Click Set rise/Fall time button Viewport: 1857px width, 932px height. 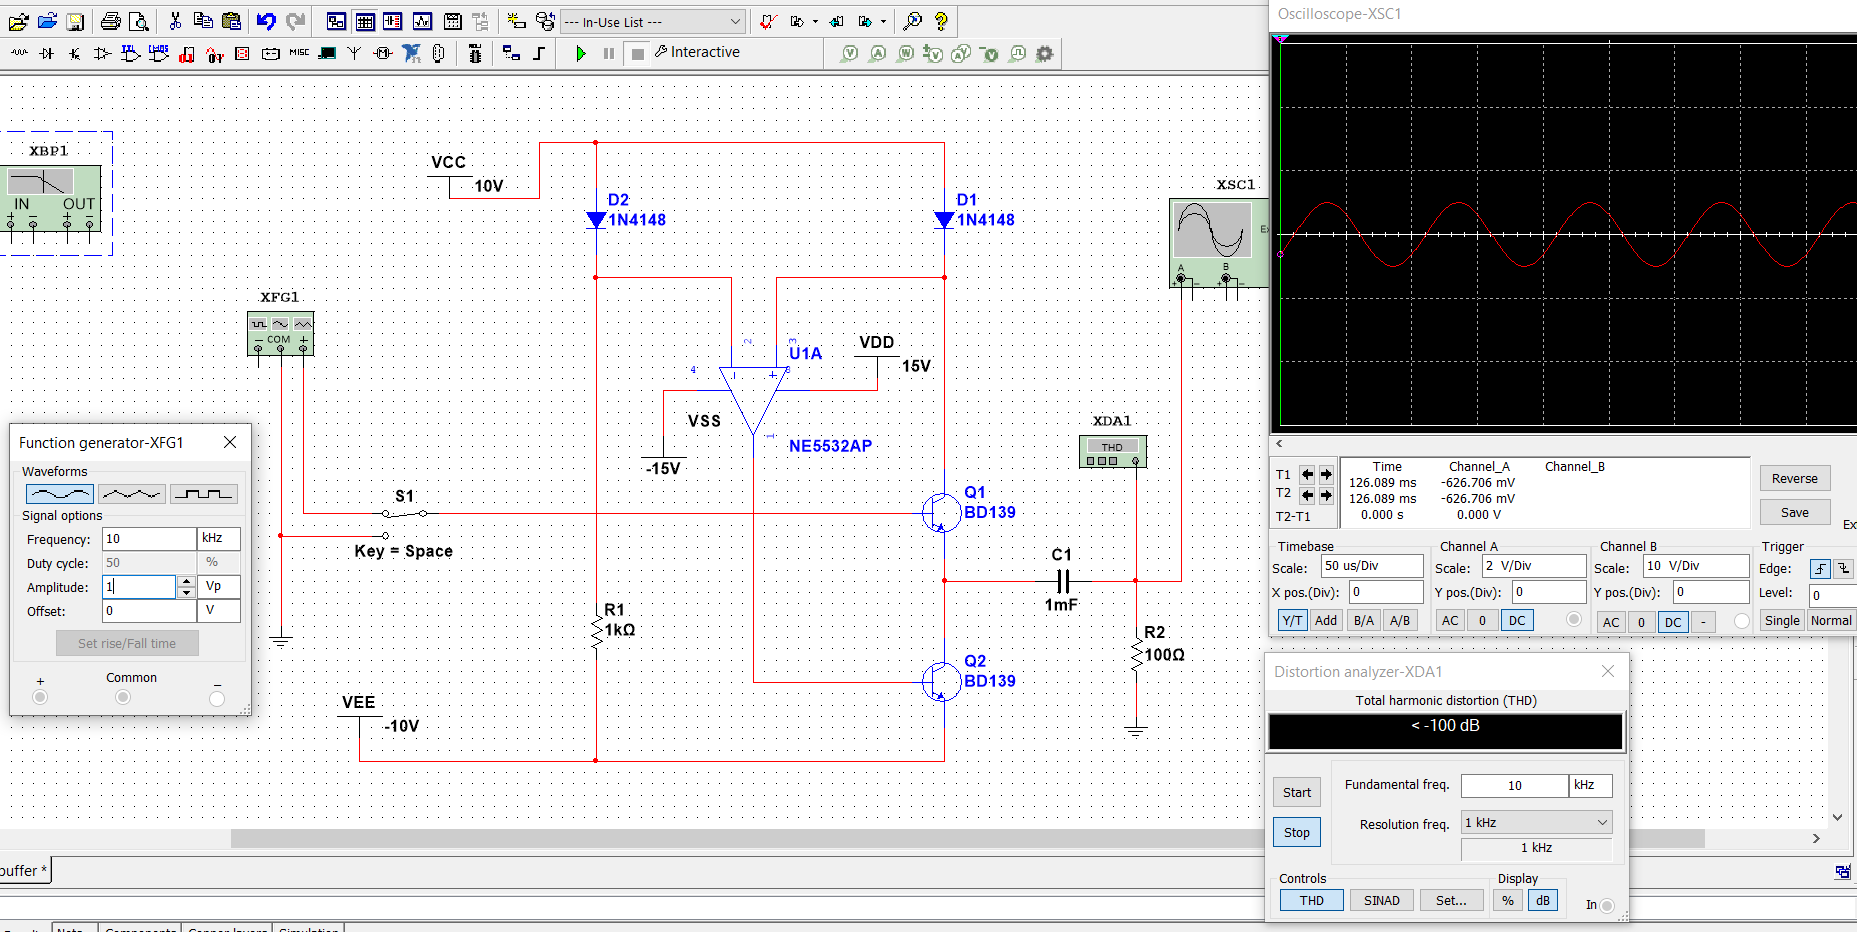coord(127,643)
